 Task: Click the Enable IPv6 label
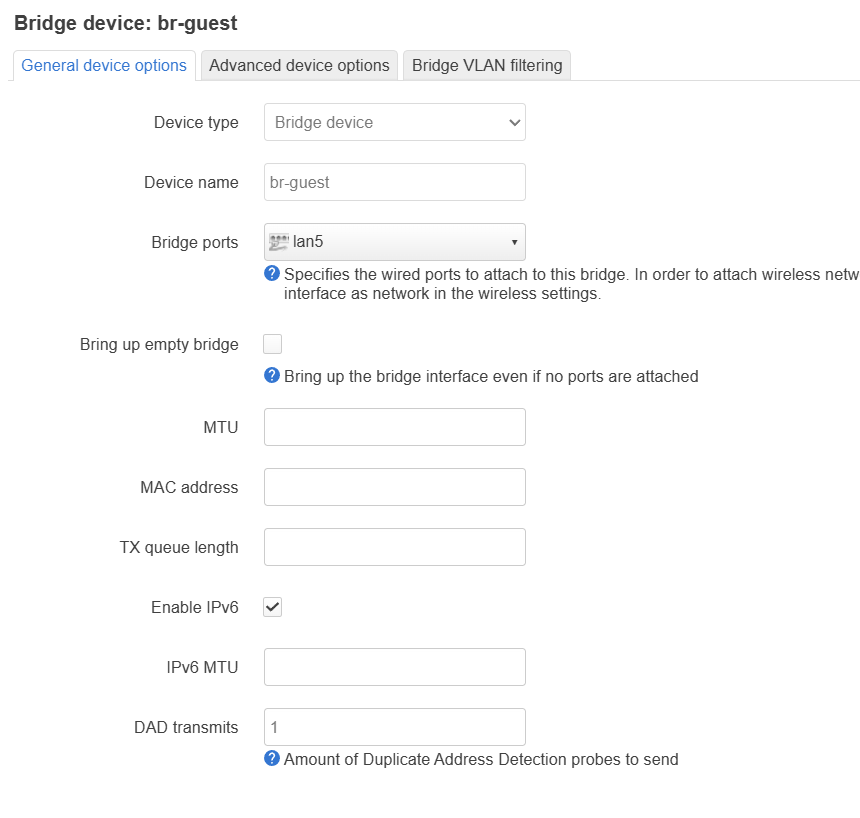coord(194,607)
